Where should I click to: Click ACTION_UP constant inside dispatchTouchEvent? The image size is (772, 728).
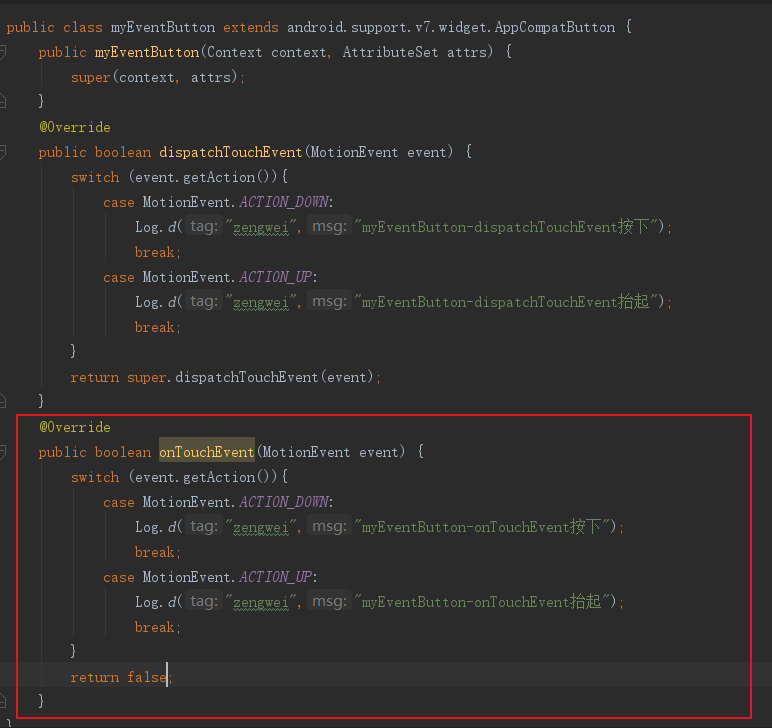click(277, 277)
